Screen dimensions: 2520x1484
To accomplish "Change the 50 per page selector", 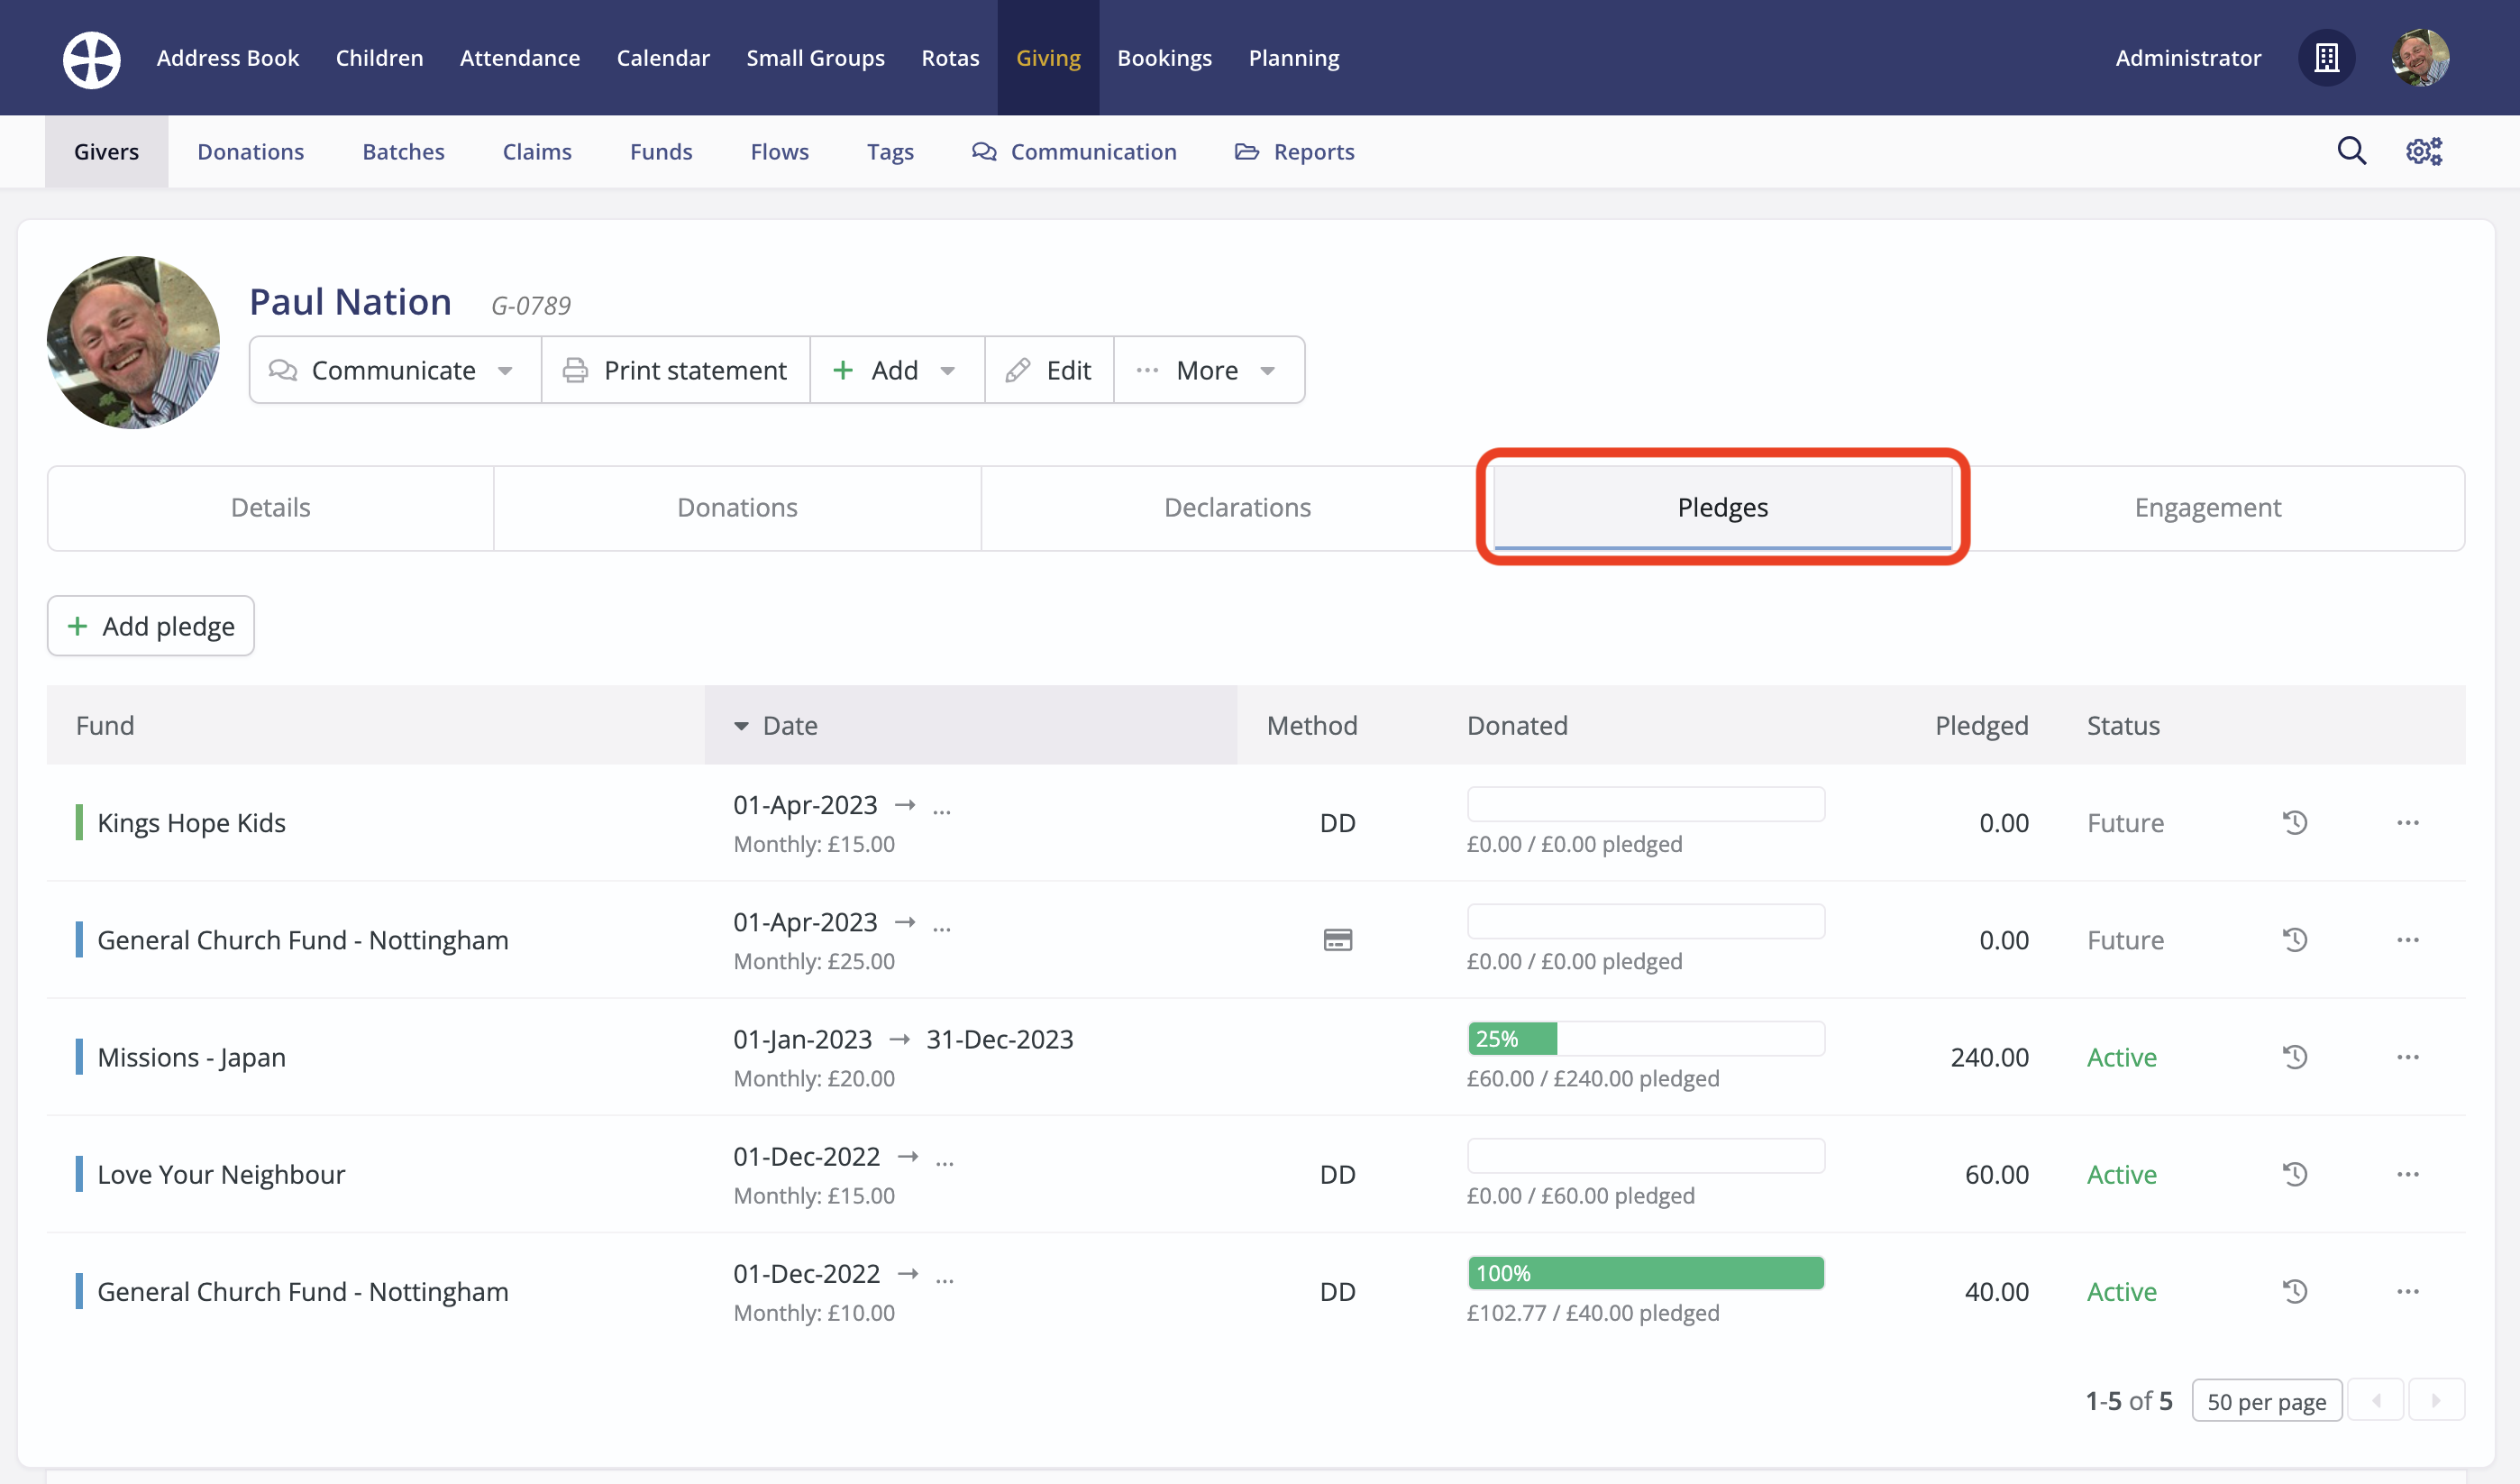I will pyautogui.click(x=2265, y=1401).
